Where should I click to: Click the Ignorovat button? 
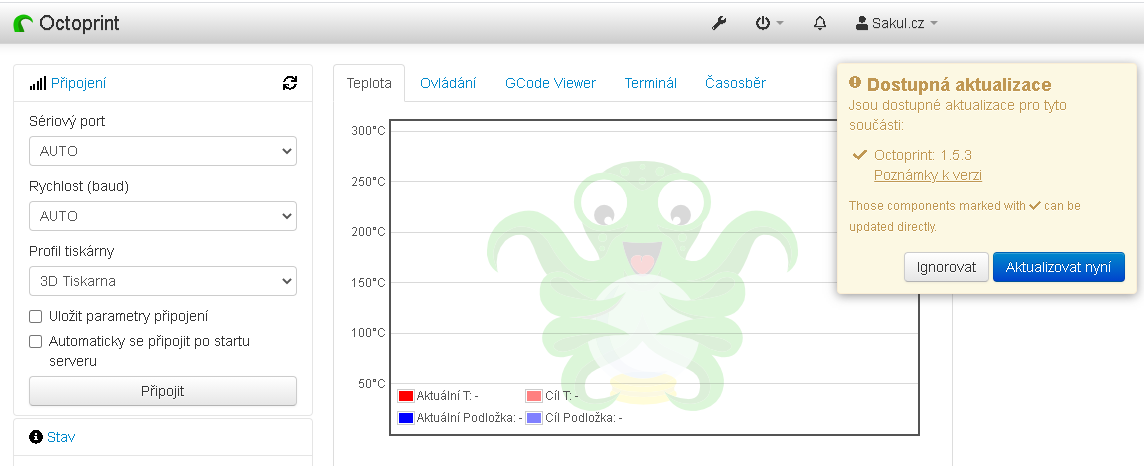(946, 267)
